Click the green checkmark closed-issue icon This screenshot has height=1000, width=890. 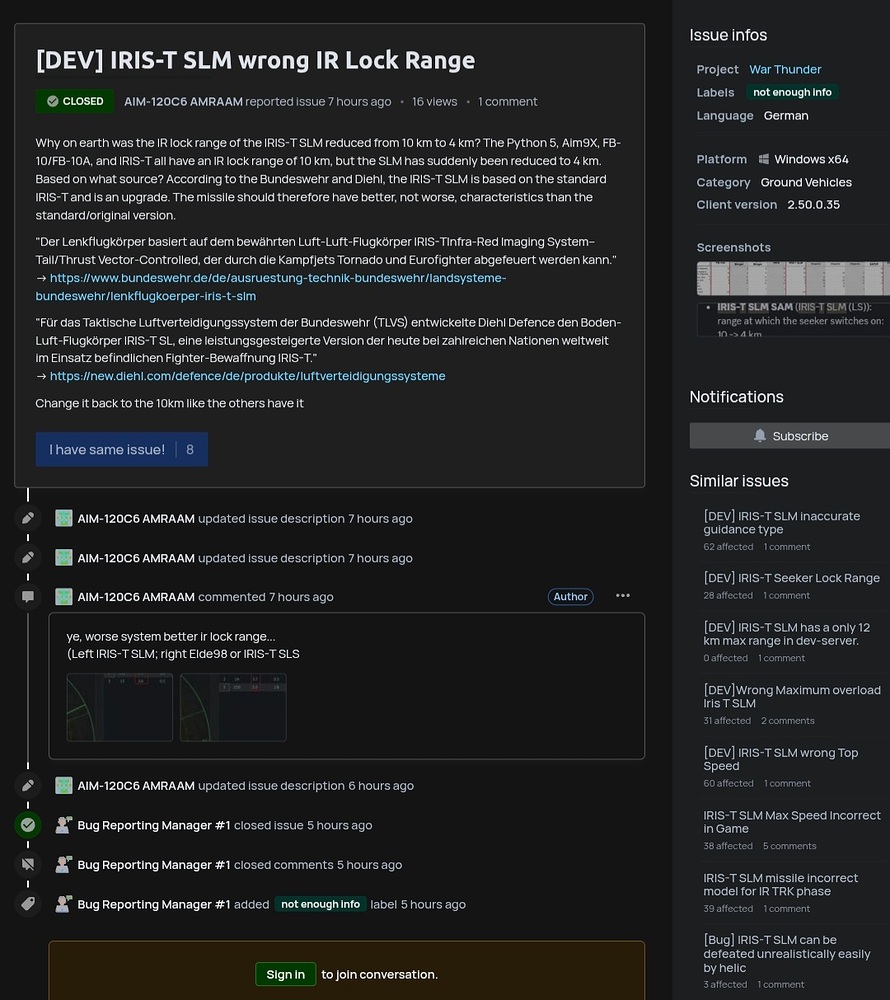pos(28,825)
